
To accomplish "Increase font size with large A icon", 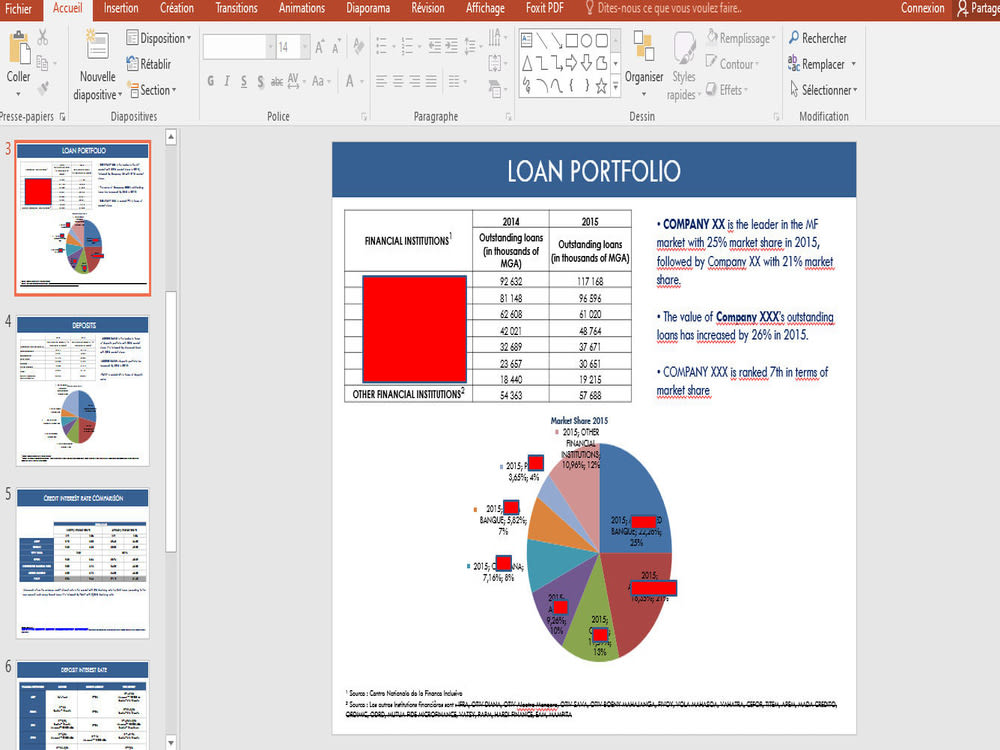I will click(x=320, y=46).
